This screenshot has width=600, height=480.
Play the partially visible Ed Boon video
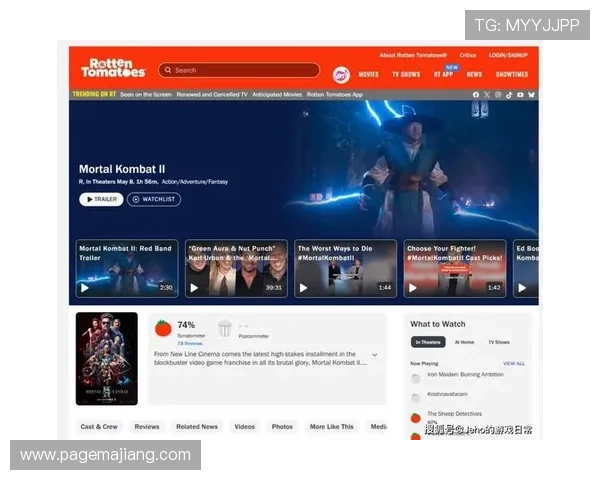[522, 288]
